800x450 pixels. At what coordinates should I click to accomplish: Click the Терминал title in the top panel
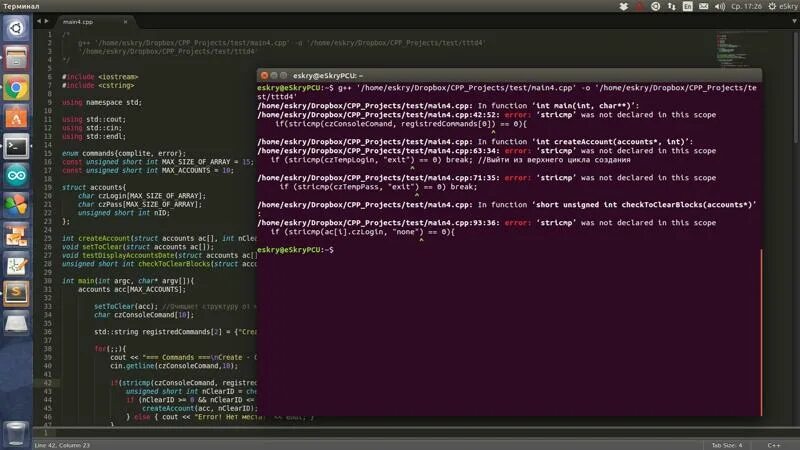21,6
